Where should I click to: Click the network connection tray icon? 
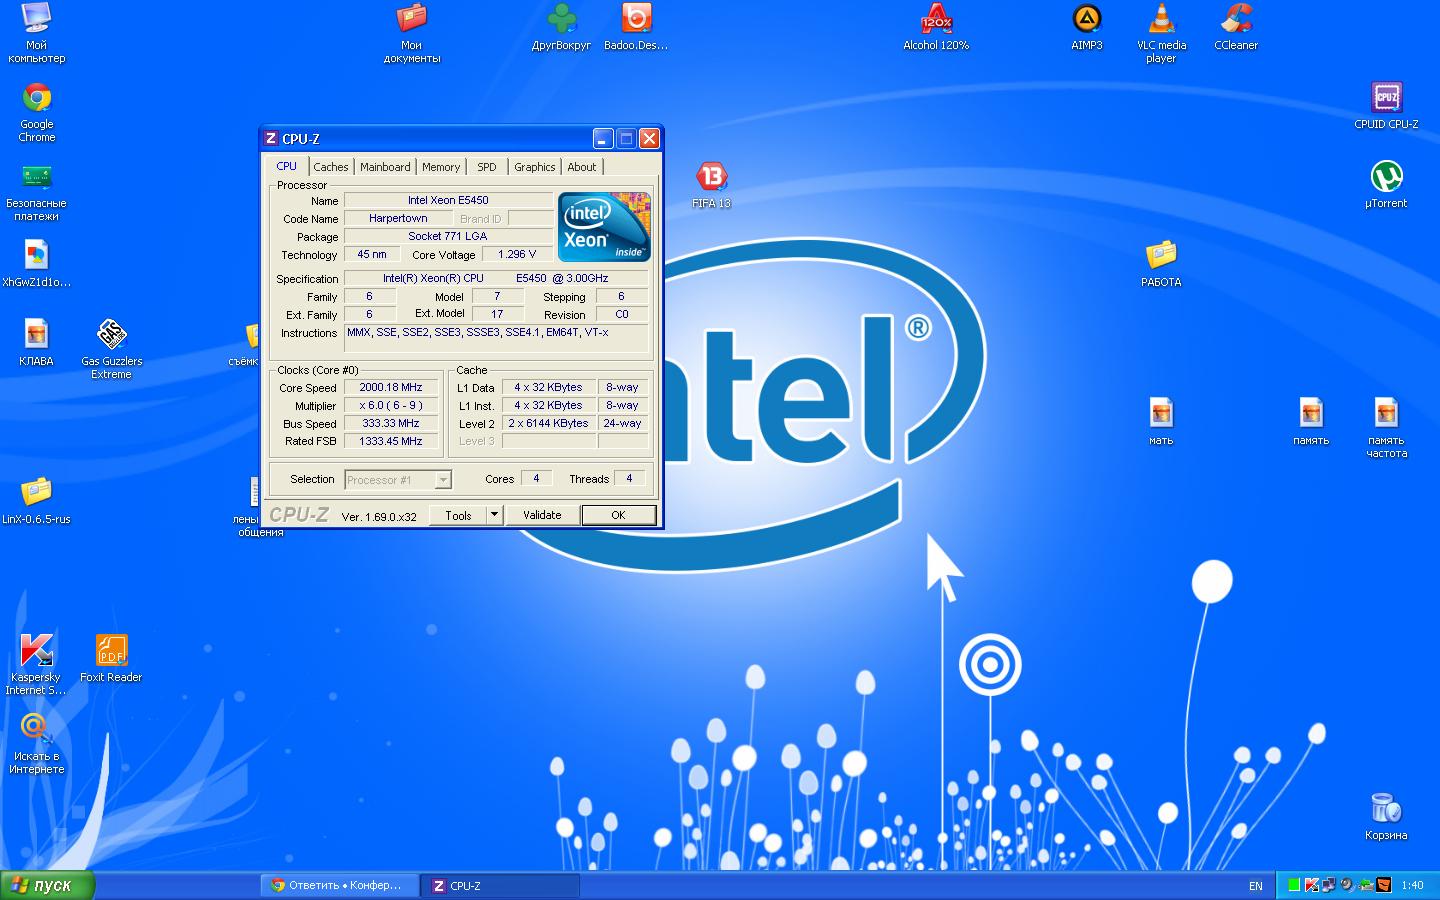(x=1329, y=885)
